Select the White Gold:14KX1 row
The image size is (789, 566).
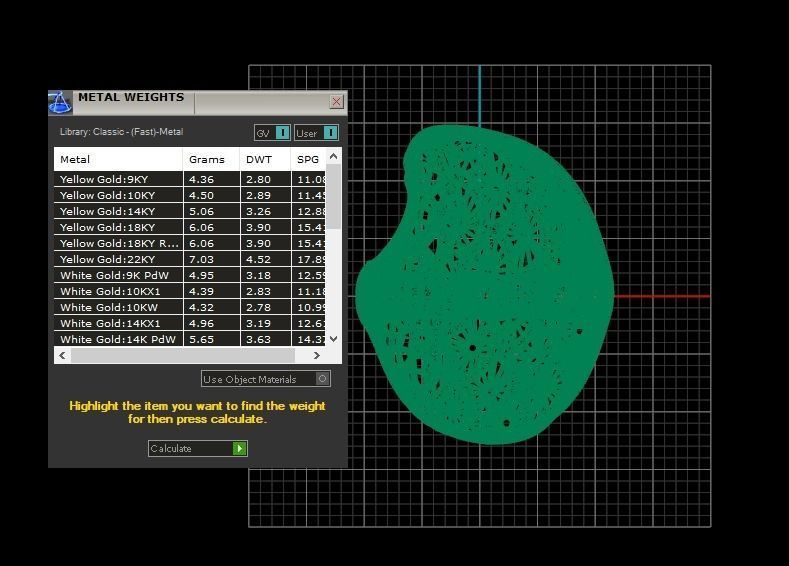190,324
